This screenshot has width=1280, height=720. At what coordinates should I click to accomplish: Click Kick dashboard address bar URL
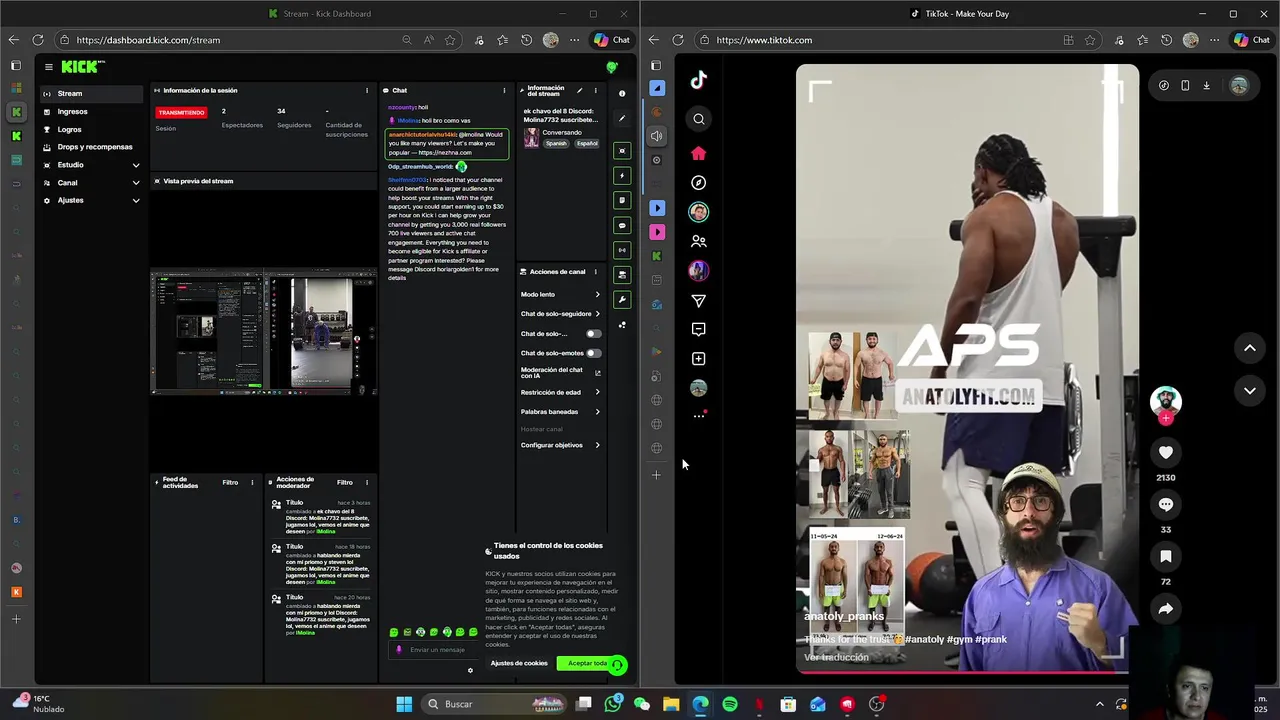click(148, 40)
